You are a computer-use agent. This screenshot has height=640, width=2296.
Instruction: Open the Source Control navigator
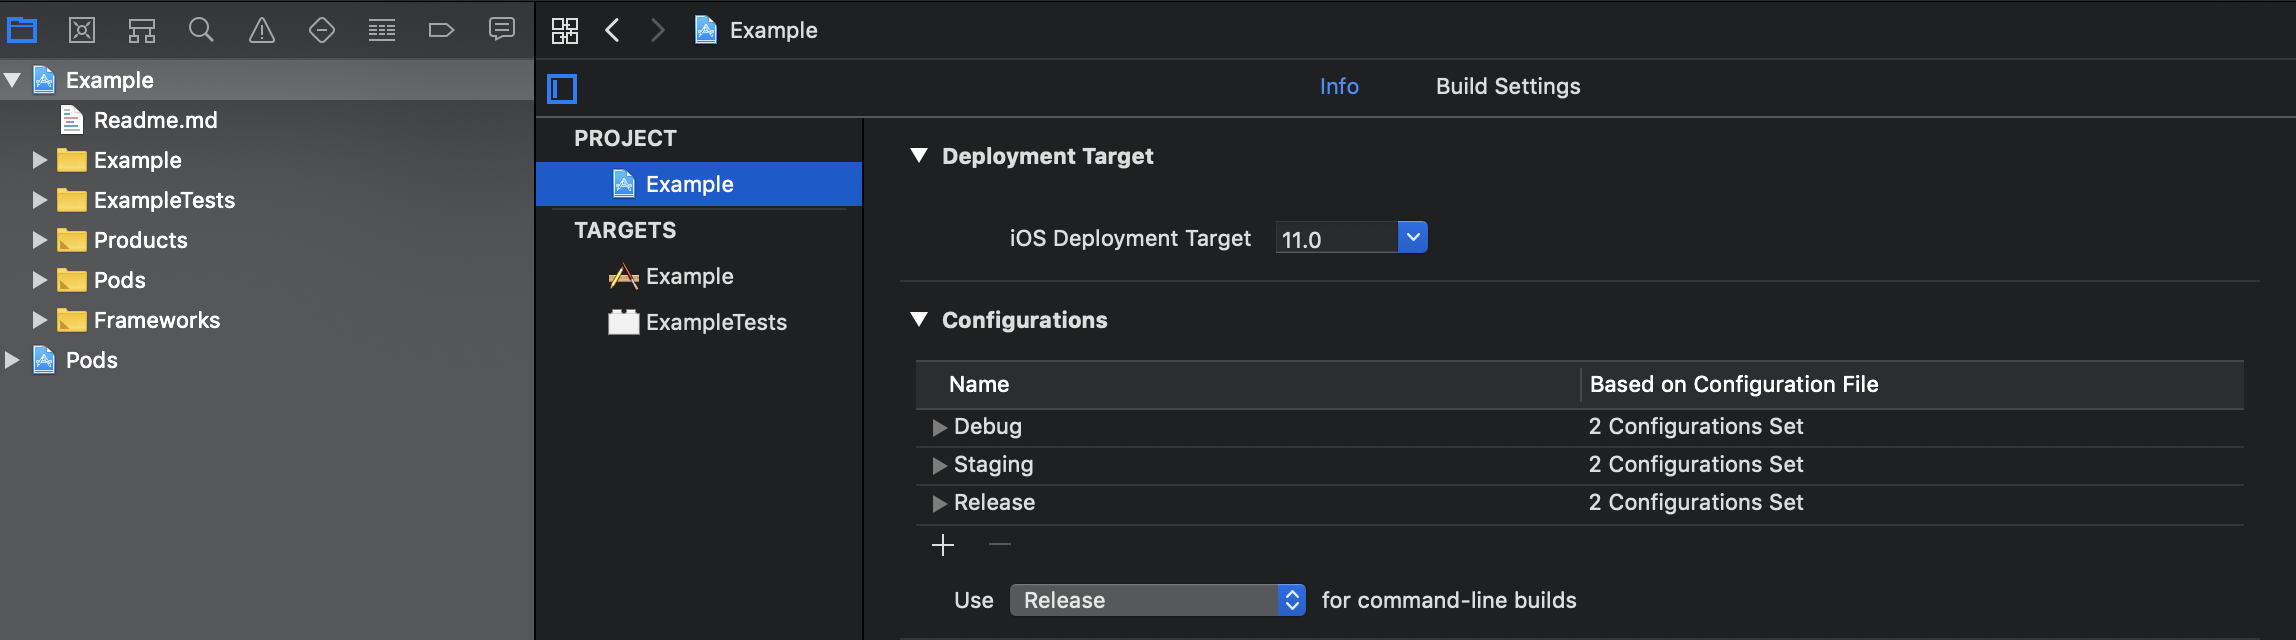(x=82, y=30)
